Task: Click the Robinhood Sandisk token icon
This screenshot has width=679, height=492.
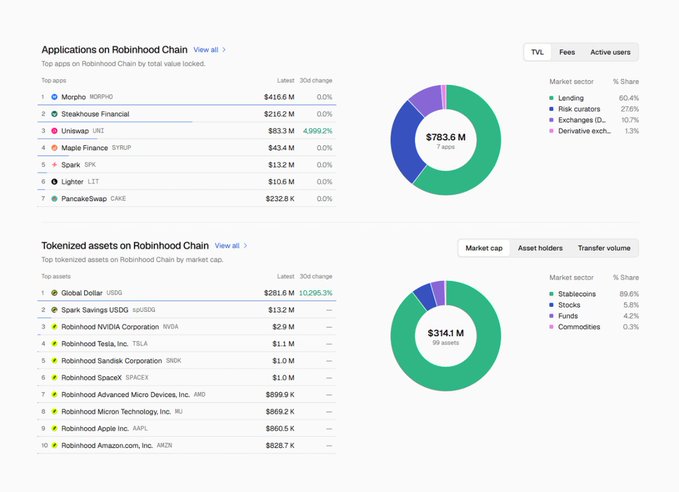Action: (55, 361)
